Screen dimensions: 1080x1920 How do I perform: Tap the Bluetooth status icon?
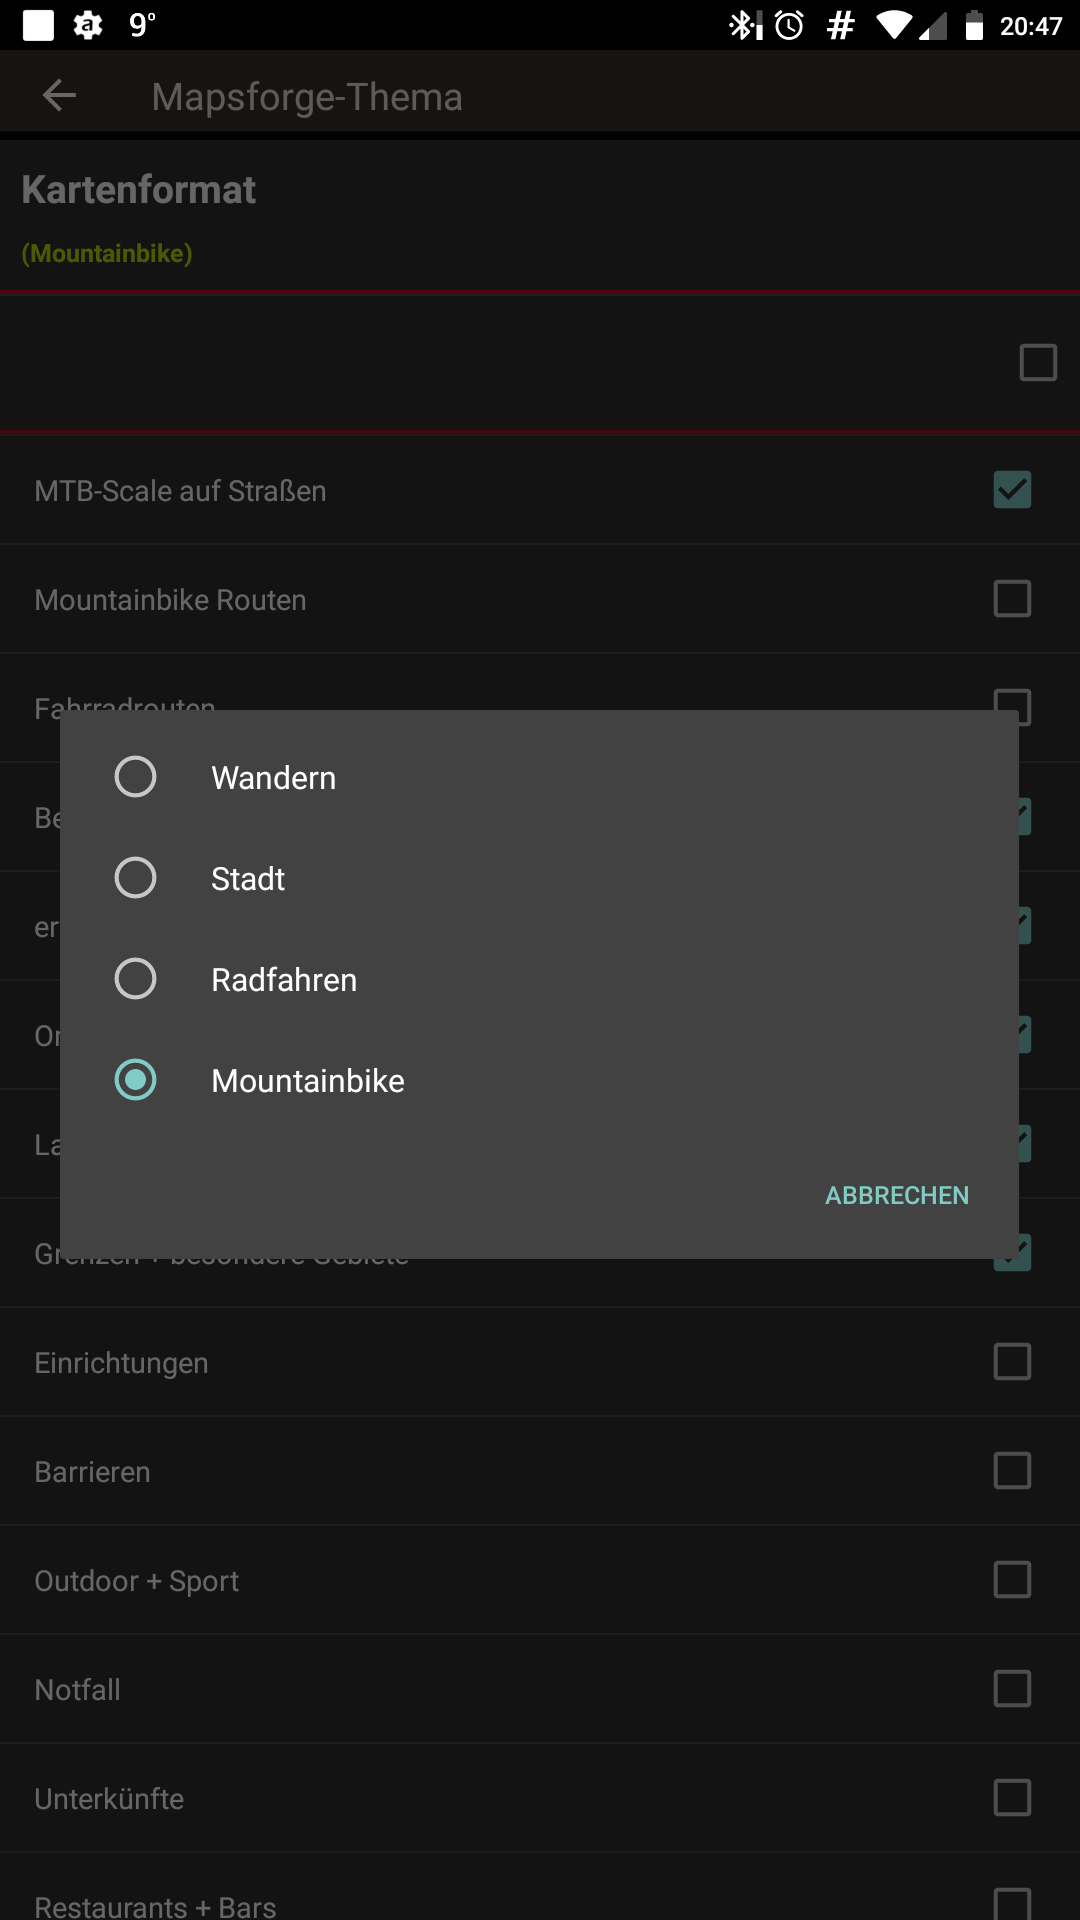745,25
